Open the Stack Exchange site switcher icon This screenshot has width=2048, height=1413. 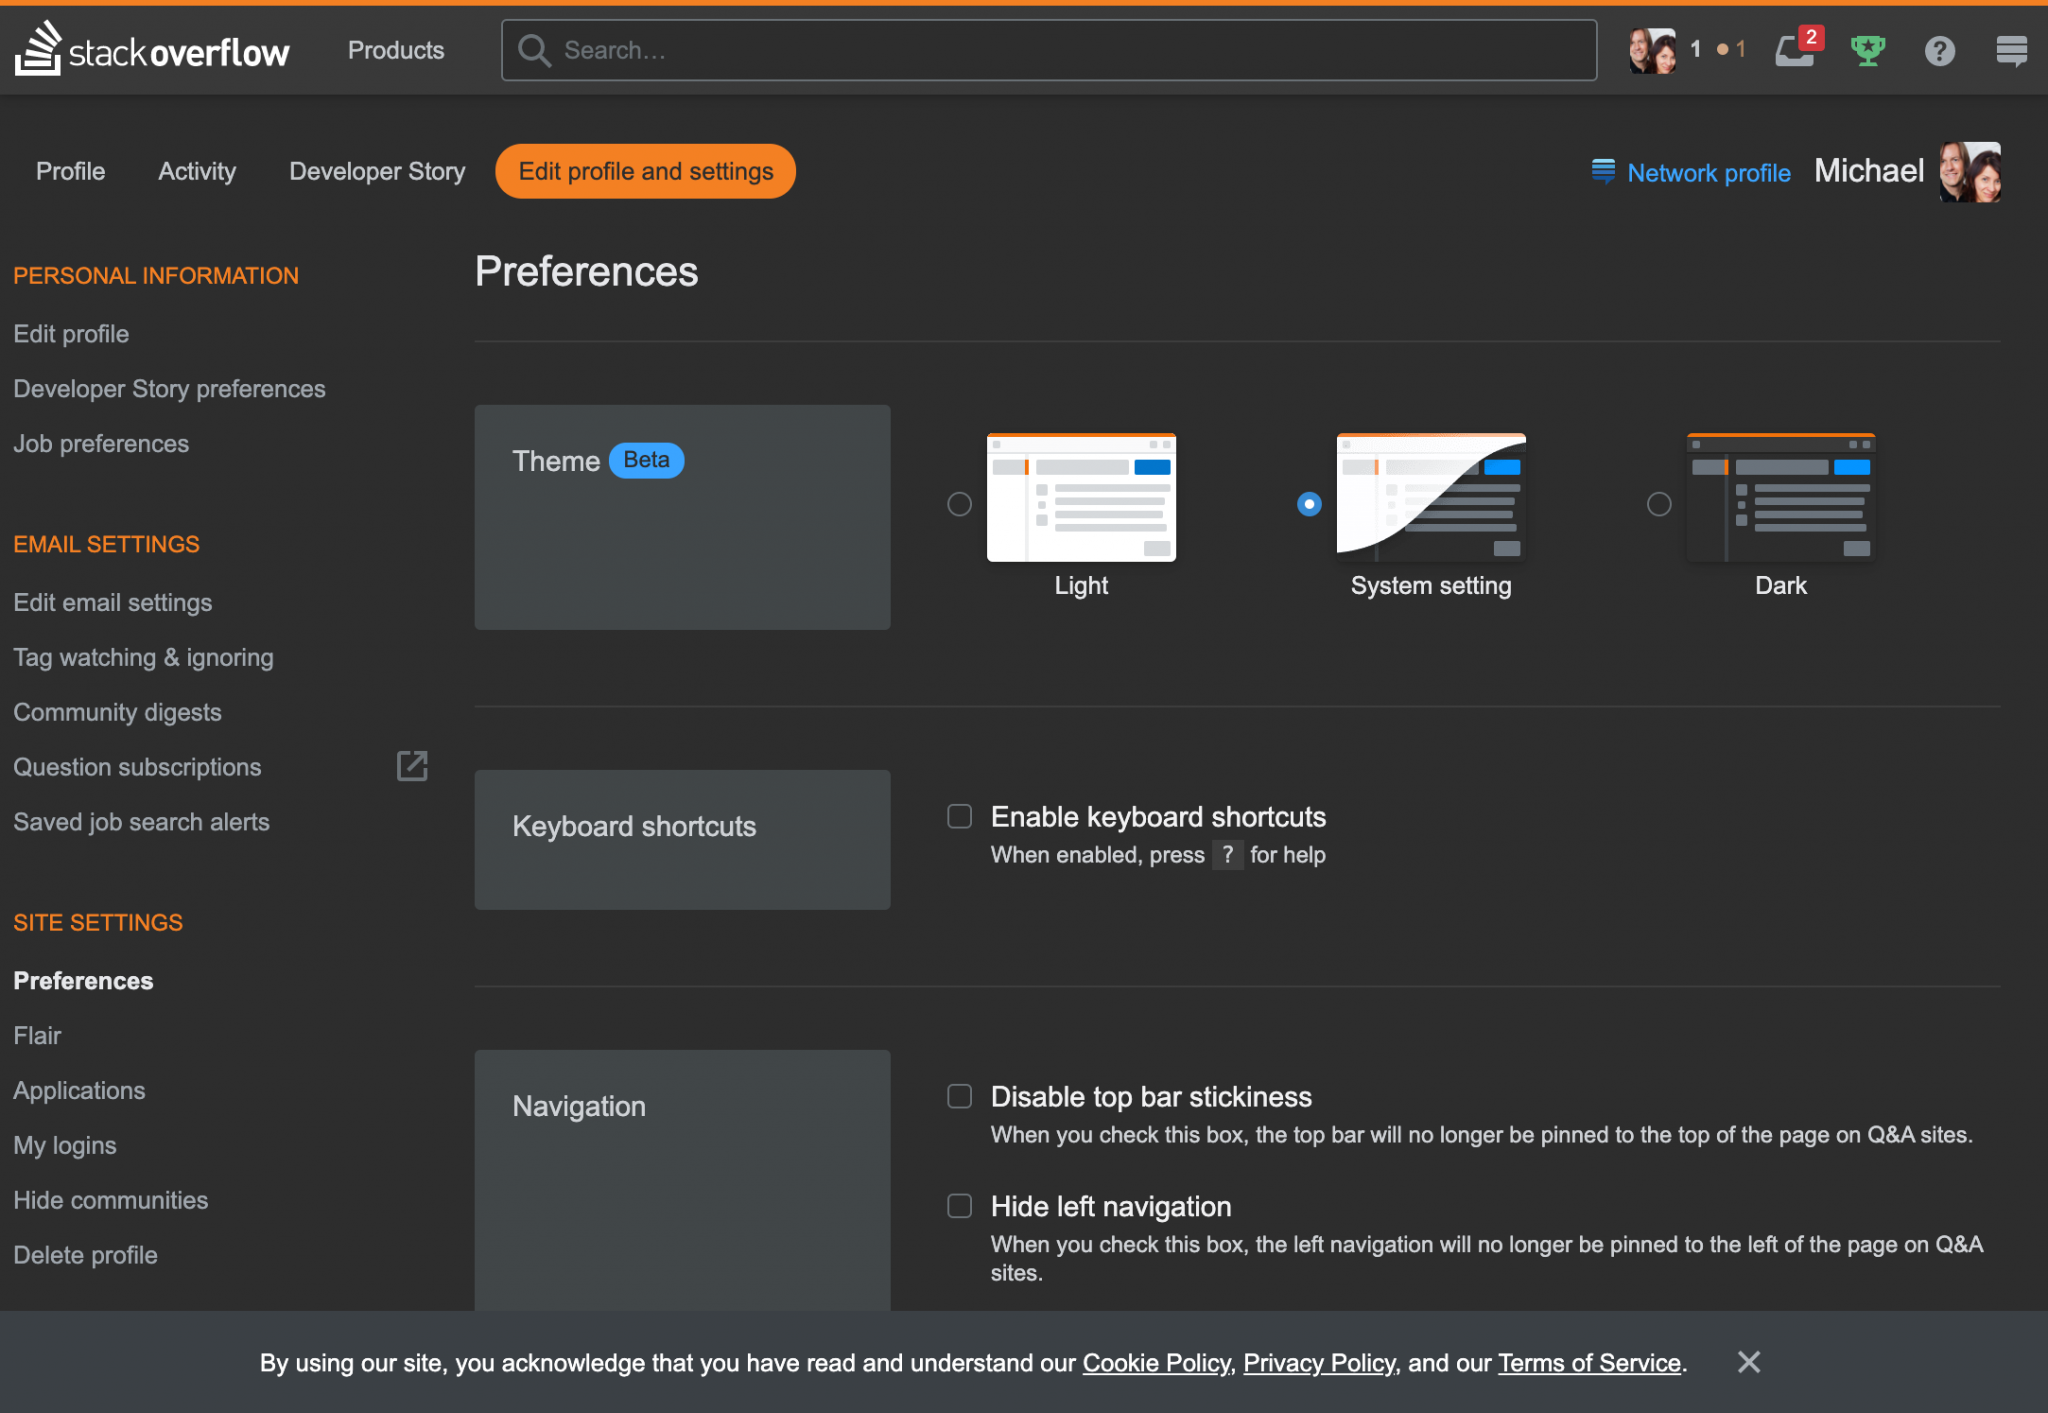click(2012, 50)
